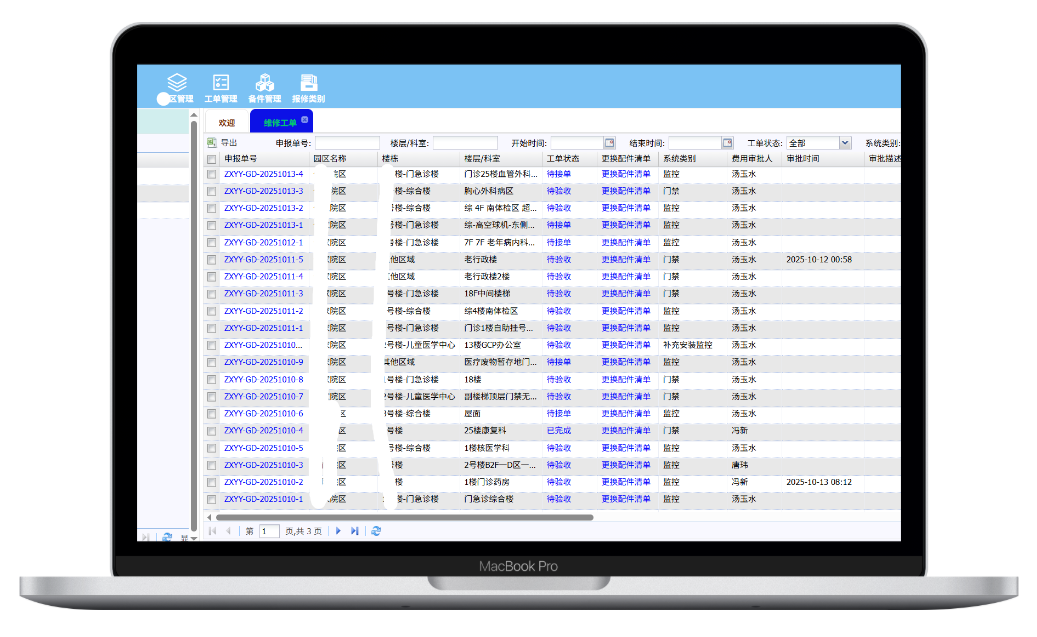Image resolution: width=1037 pixels, height=637 pixels.
Task: Open the 结束时间 calendar picker
Action: point(727,143)
